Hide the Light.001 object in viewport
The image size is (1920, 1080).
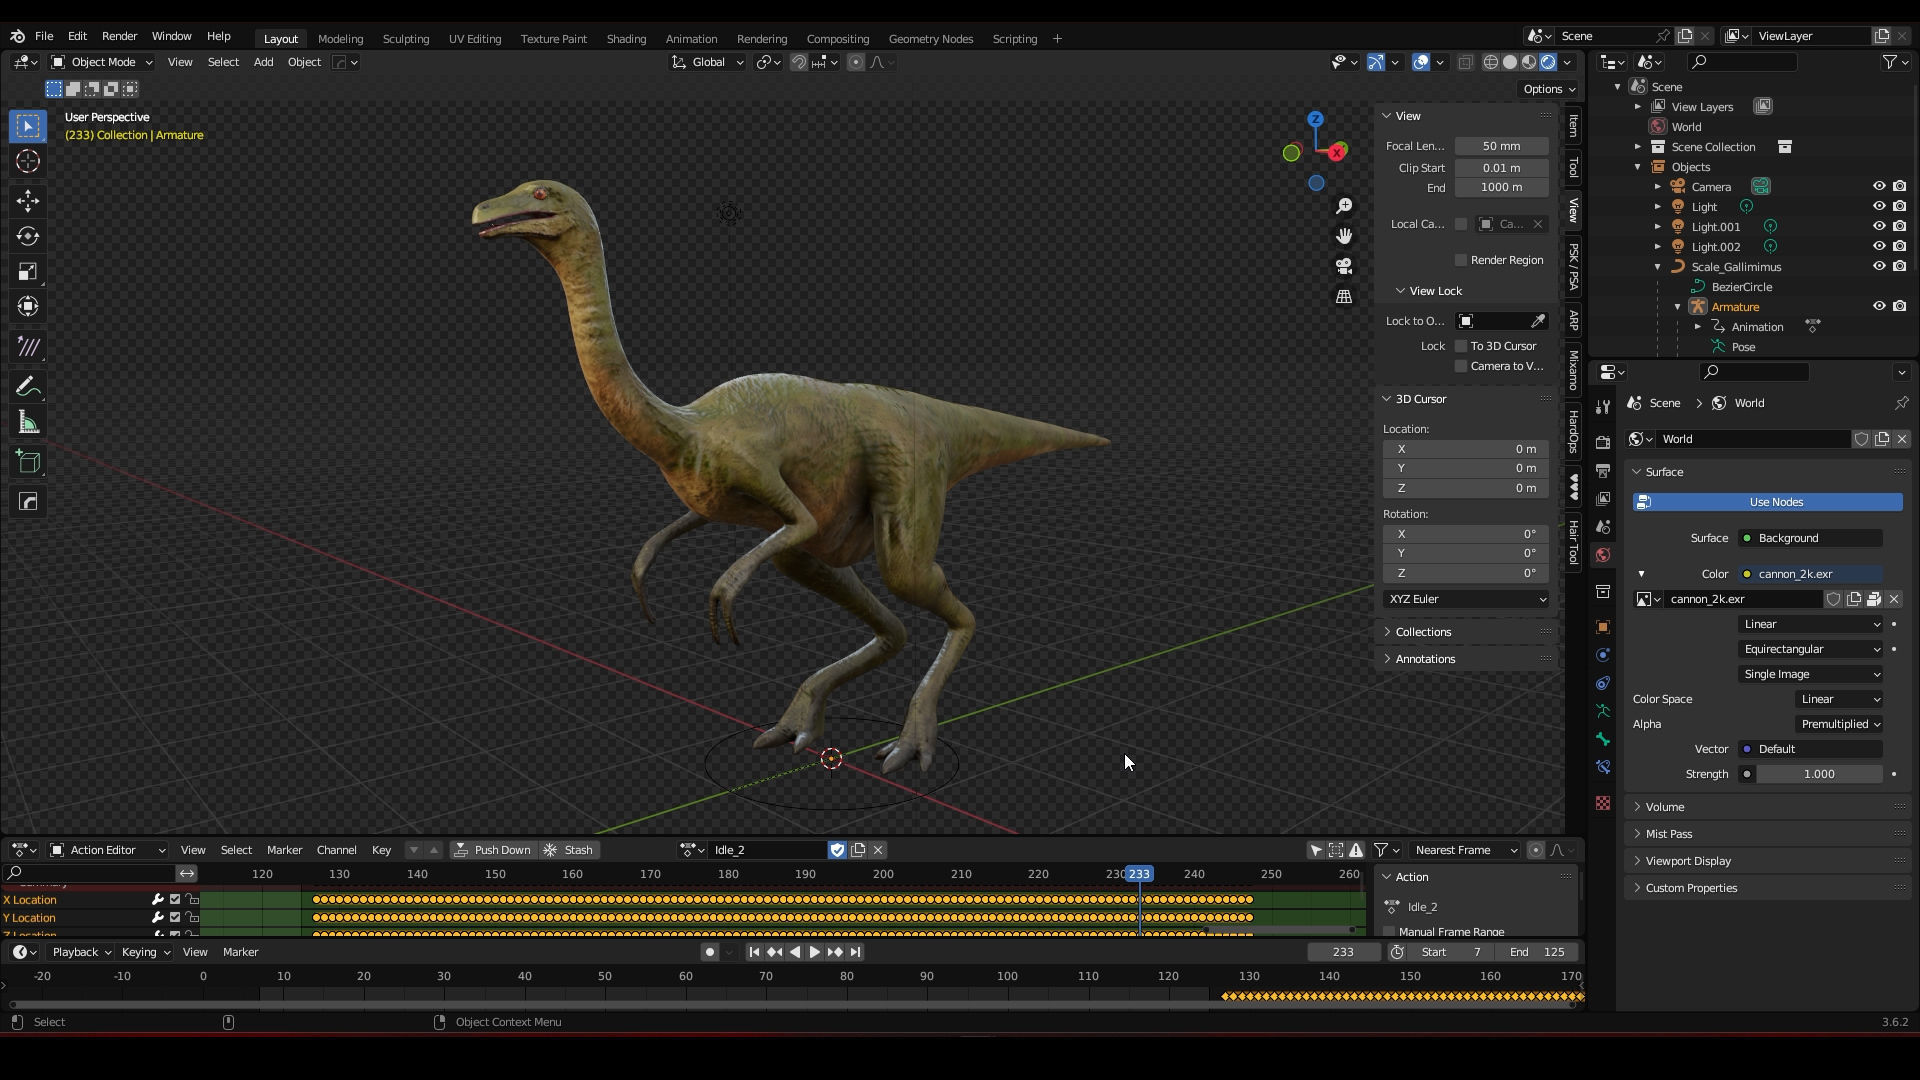tap(1879, 226)
